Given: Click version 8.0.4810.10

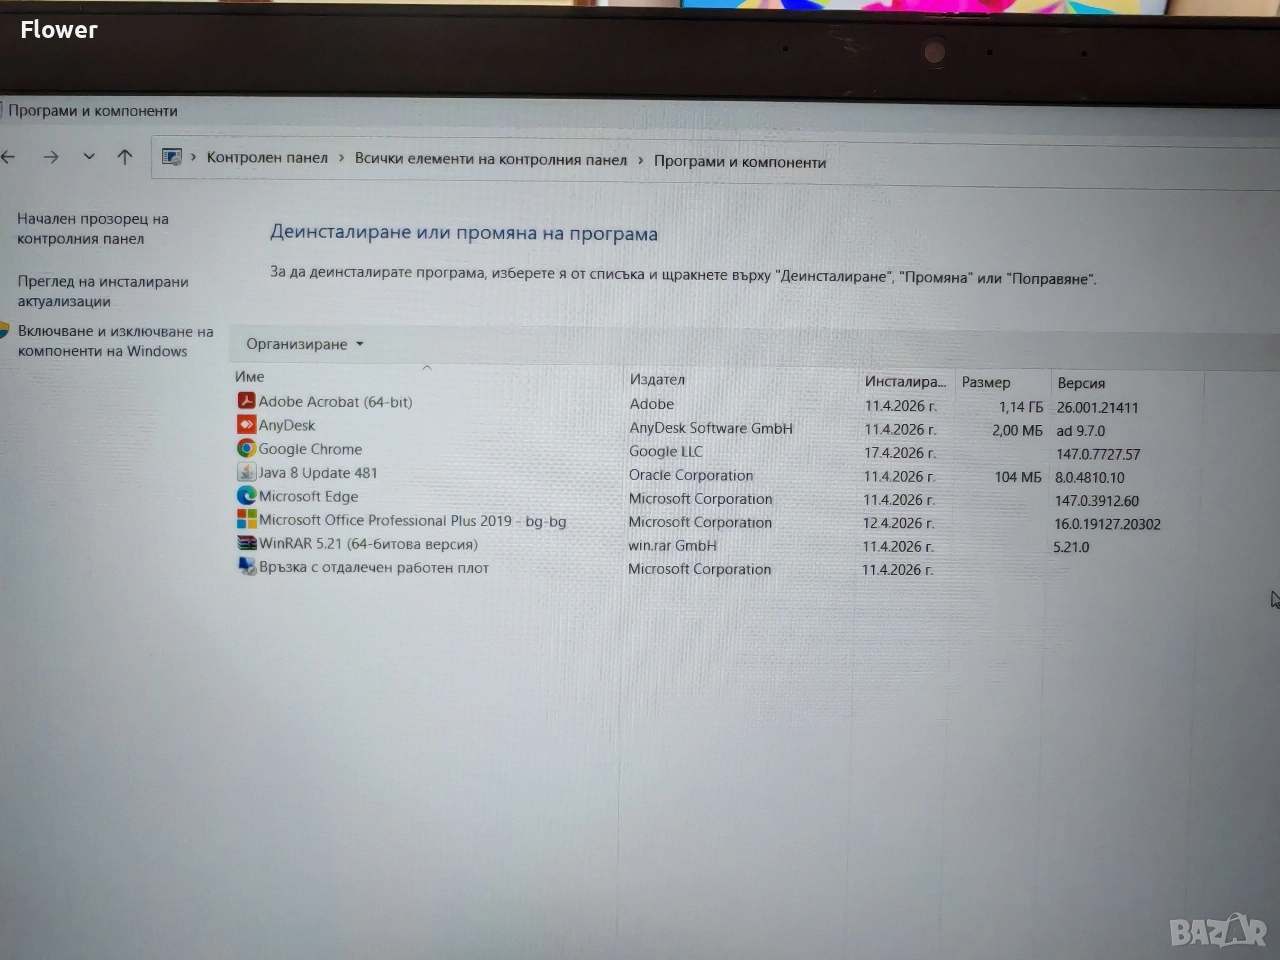Looking at the screenshot, I should click(1090, 478).
